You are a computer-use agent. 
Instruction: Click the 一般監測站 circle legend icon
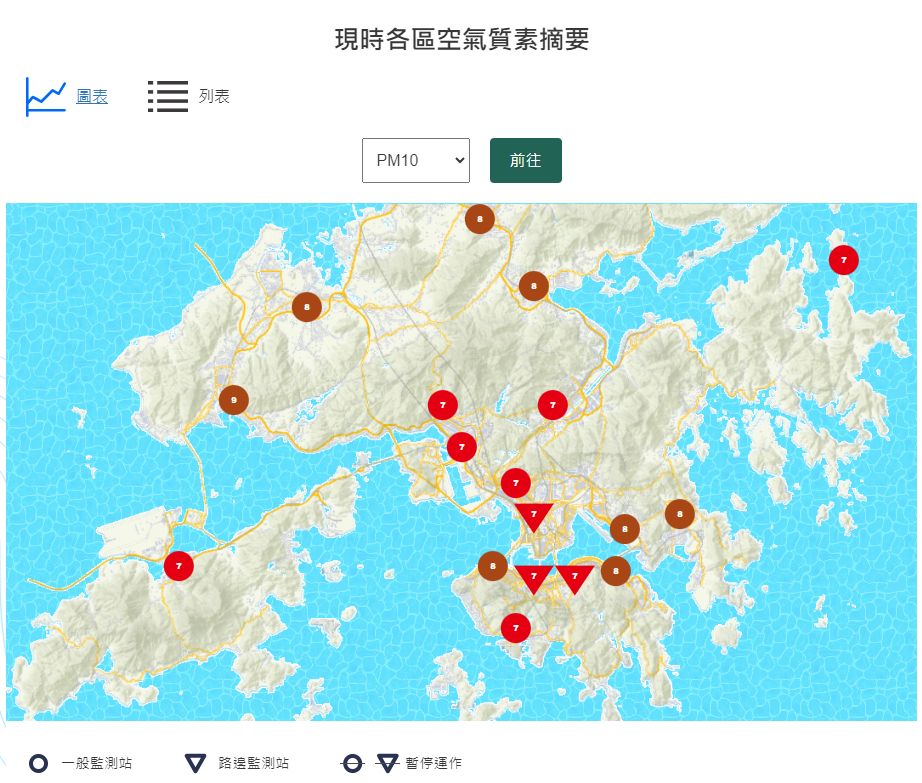(40, 761)
